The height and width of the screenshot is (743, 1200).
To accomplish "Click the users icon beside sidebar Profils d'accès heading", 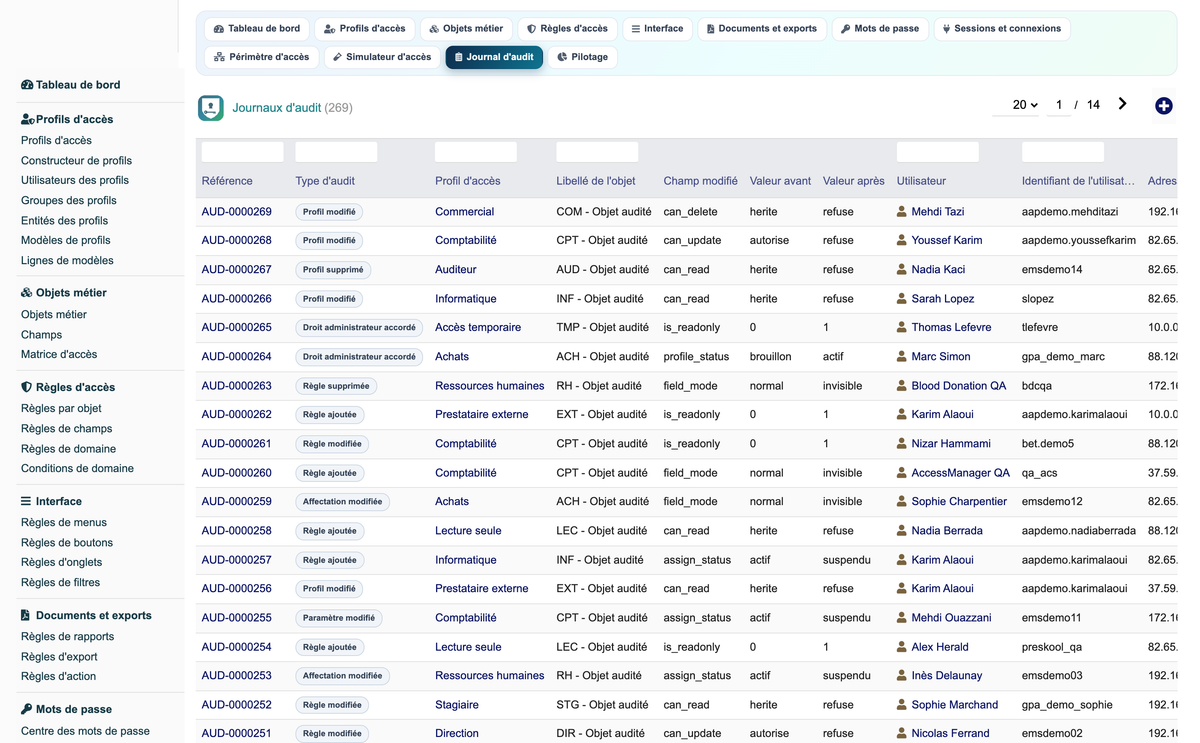I will click(28, 120).
